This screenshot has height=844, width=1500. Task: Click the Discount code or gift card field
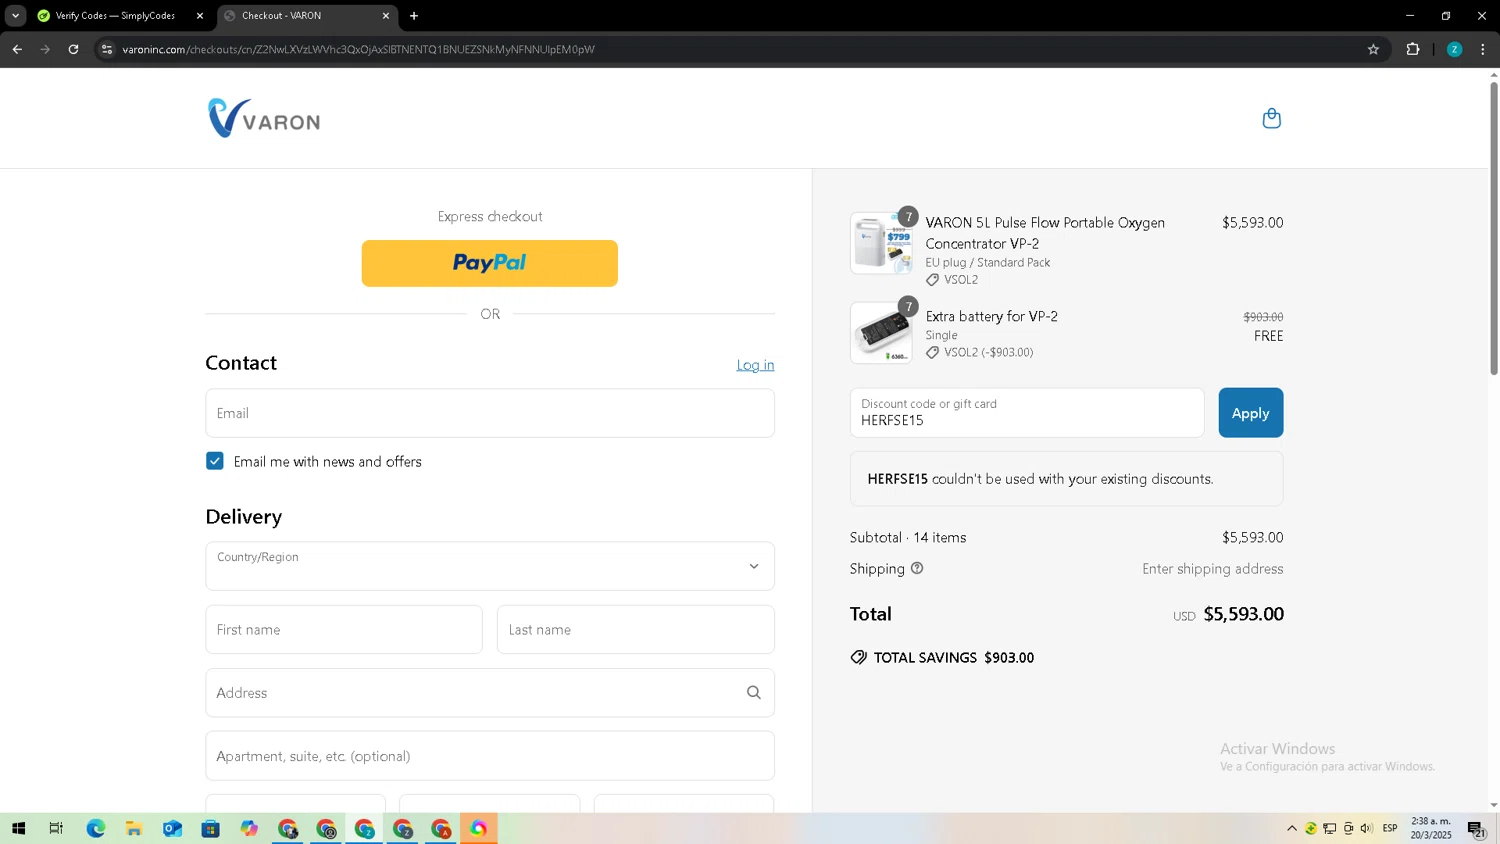pyautogui.click(x=1027, y=413)
